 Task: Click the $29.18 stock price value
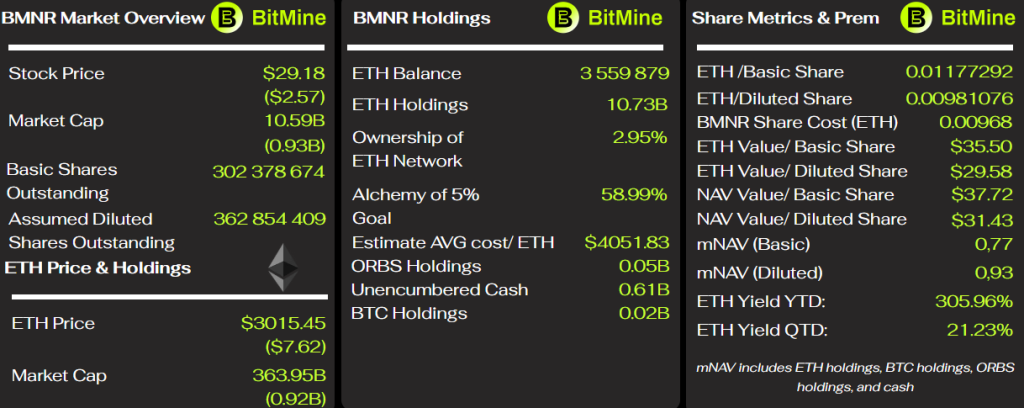[x=294, y=73]
